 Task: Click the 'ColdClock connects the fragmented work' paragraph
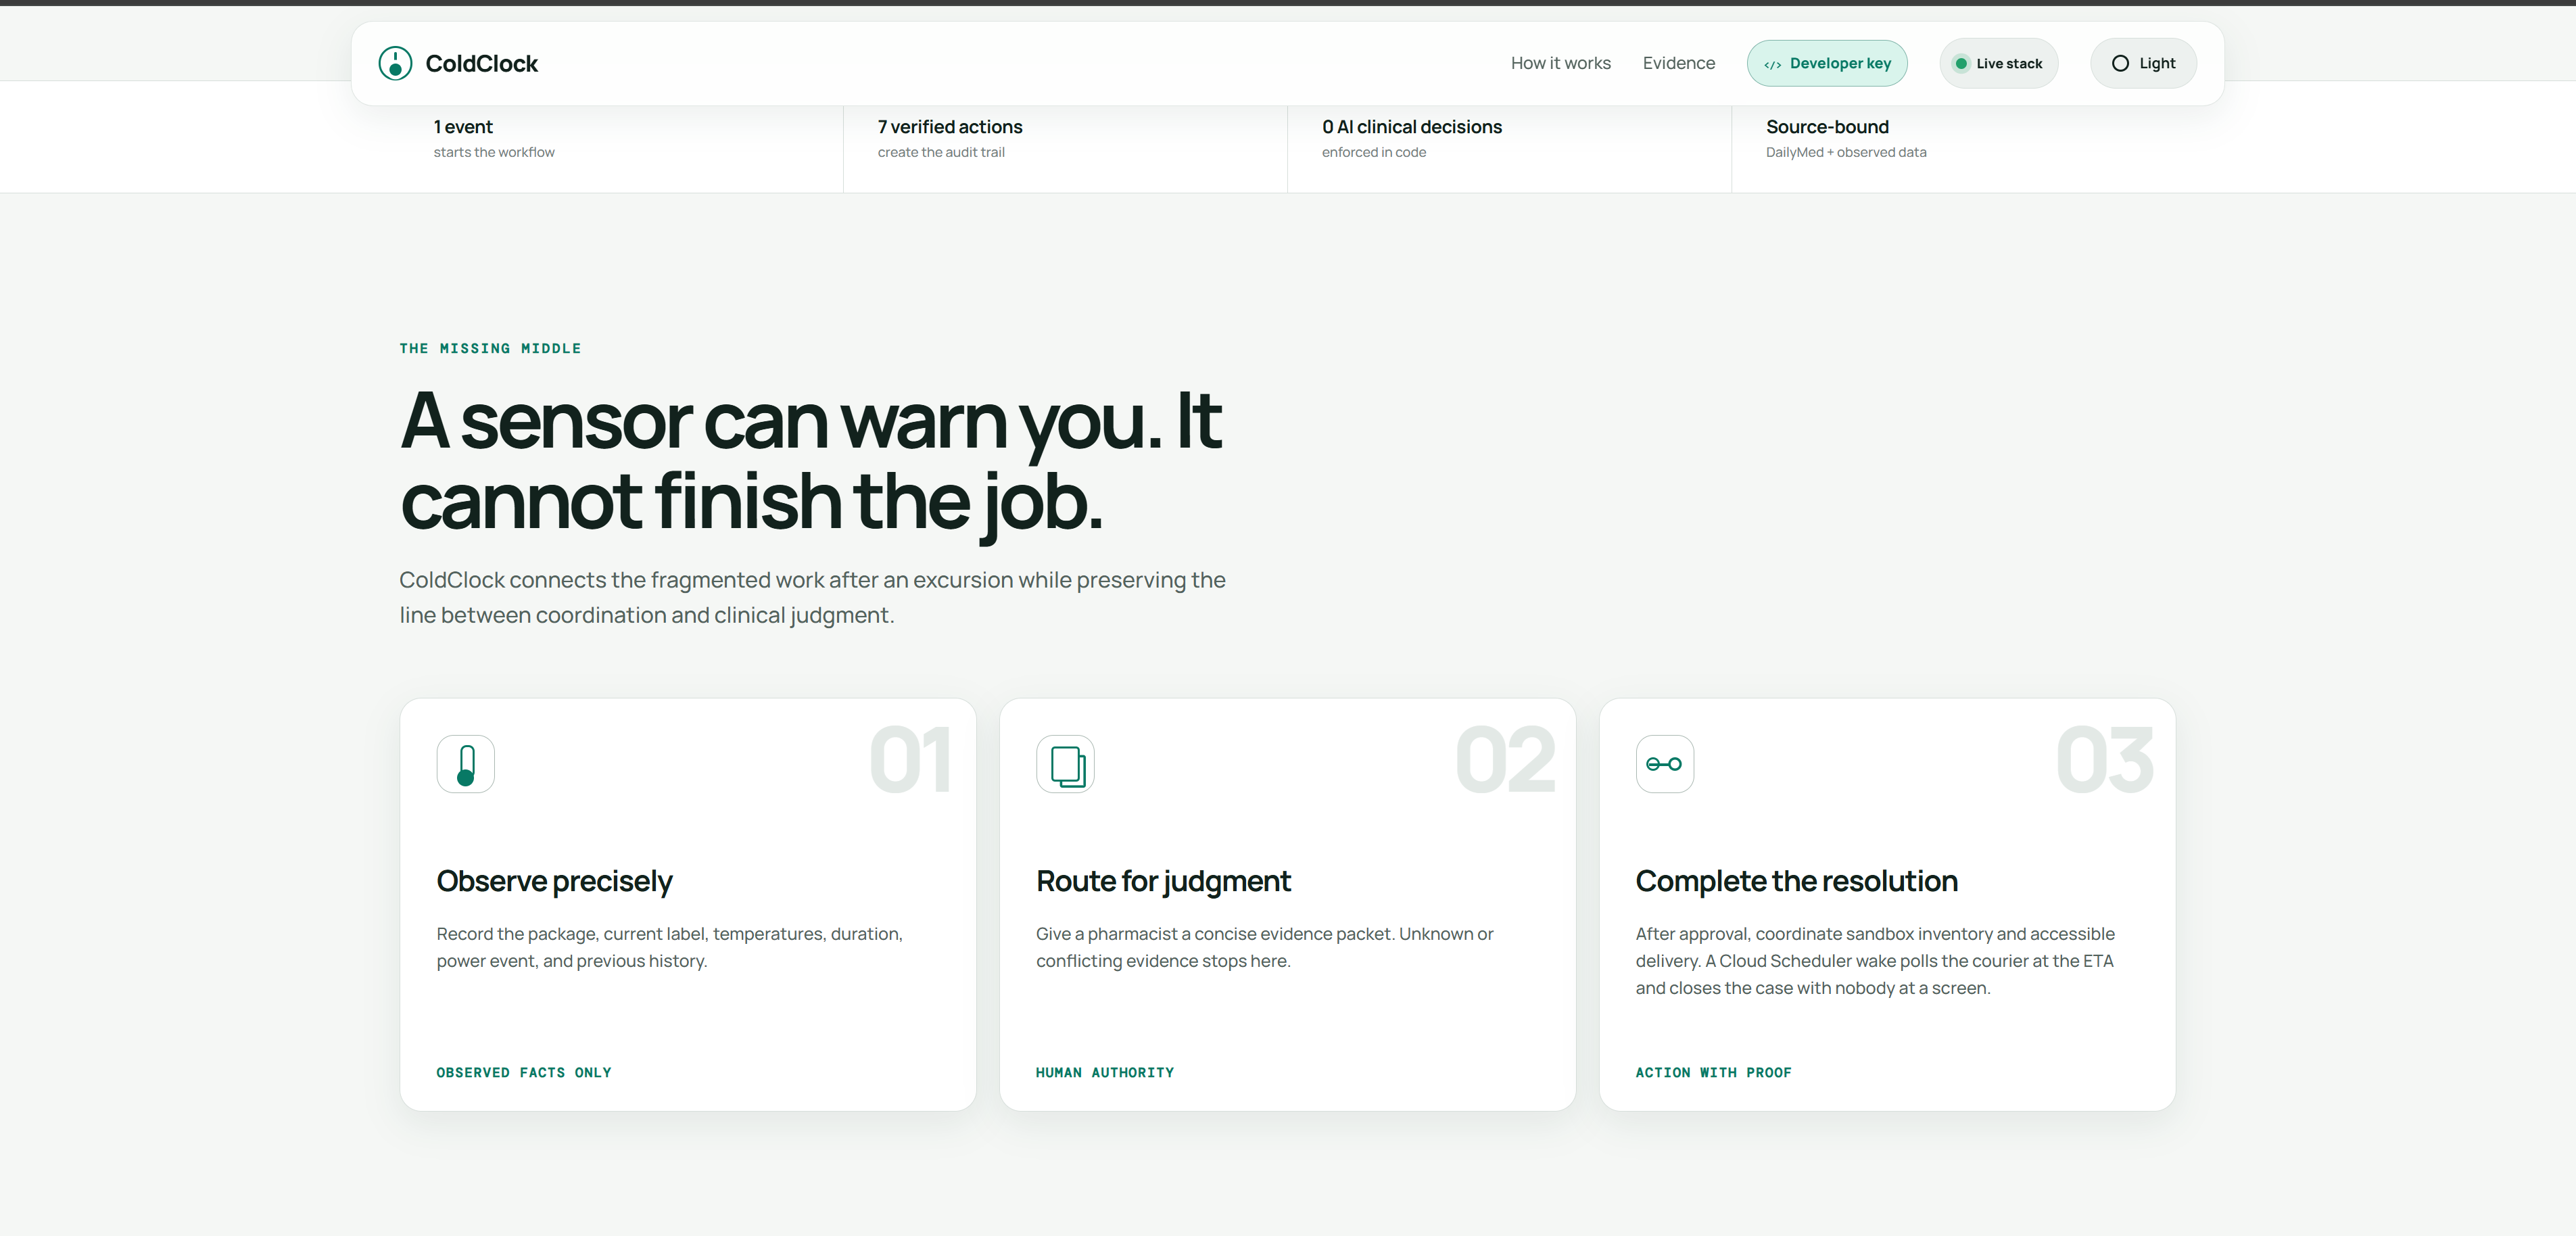pyautogui.click(x=813, y=597)
